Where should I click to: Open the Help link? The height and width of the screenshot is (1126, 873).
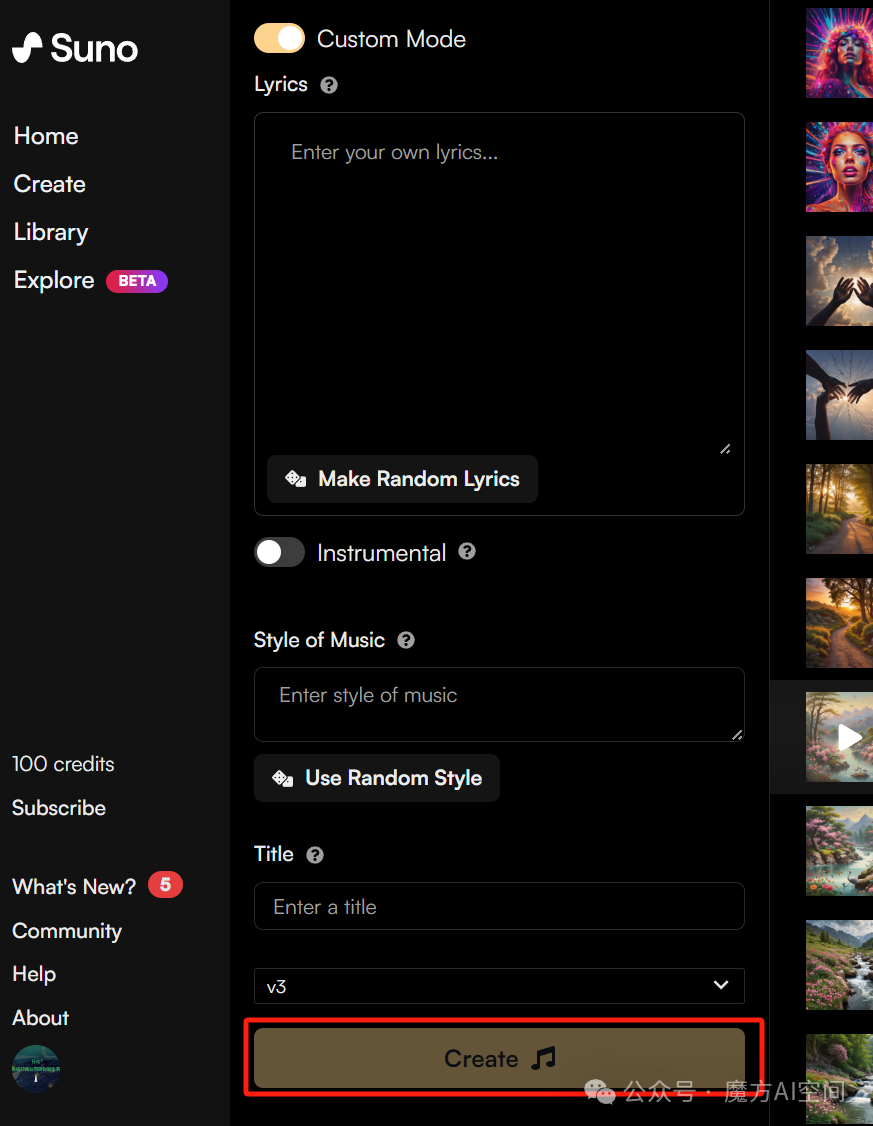(34, 974)
